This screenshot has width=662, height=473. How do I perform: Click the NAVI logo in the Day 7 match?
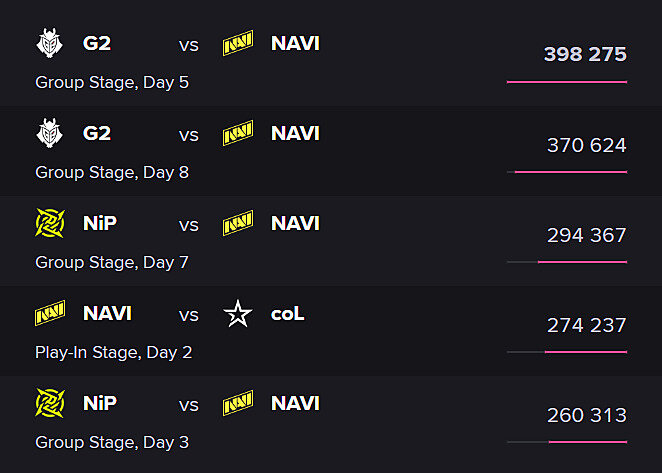click(x=238, y=224)
